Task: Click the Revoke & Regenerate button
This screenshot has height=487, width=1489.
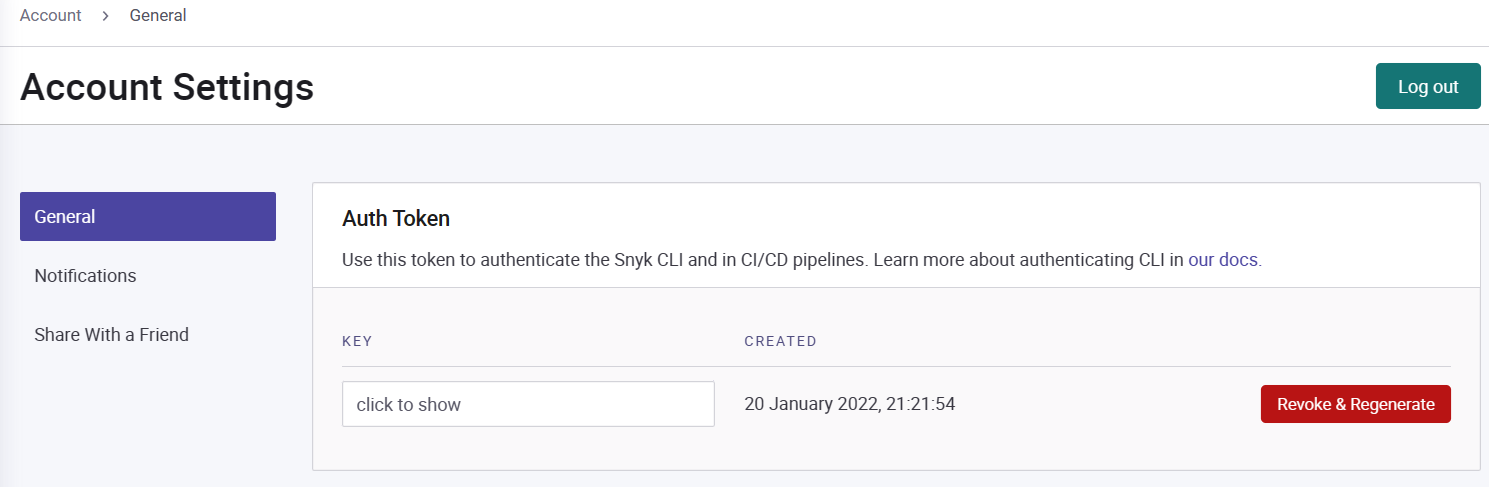Action: point(1355,404)
